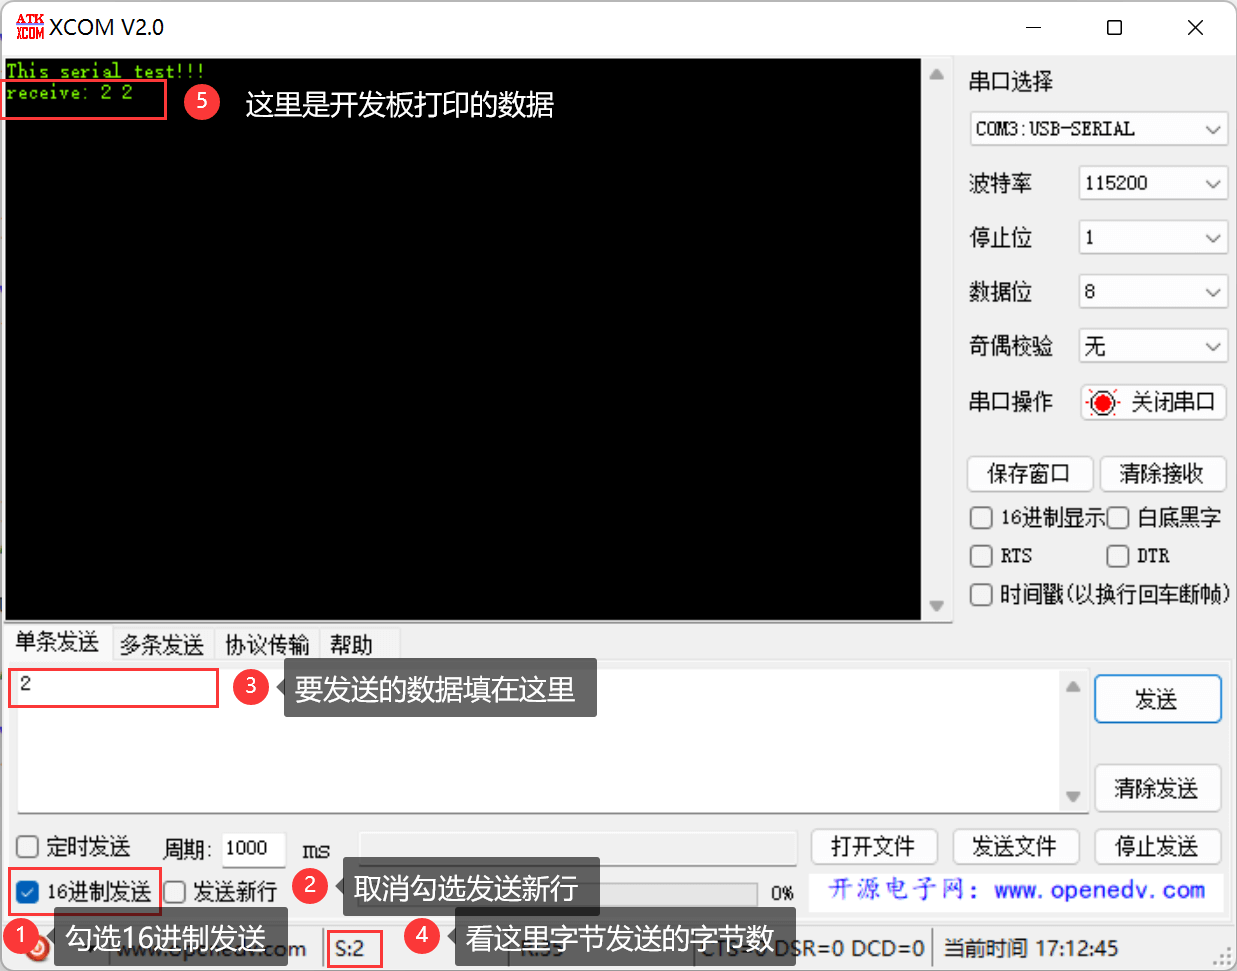Enable 时间戳 timestamp option
The image size is (1237, 971).
(x=981, y=594)
